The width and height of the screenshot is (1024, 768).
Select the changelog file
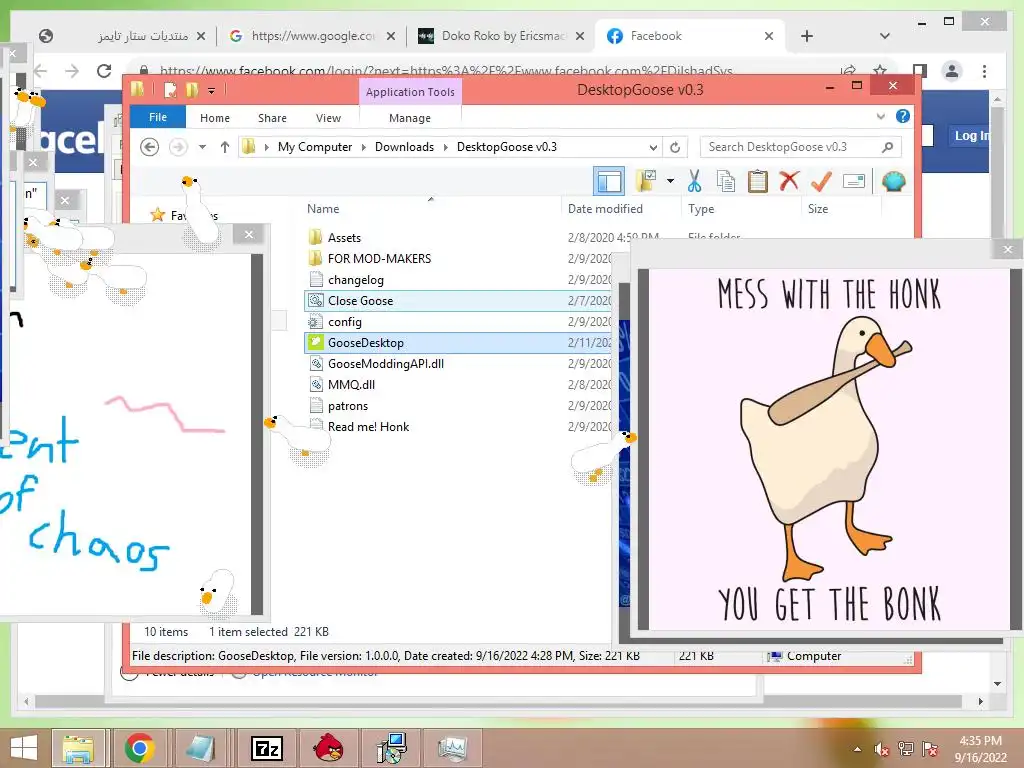(356, 280)
